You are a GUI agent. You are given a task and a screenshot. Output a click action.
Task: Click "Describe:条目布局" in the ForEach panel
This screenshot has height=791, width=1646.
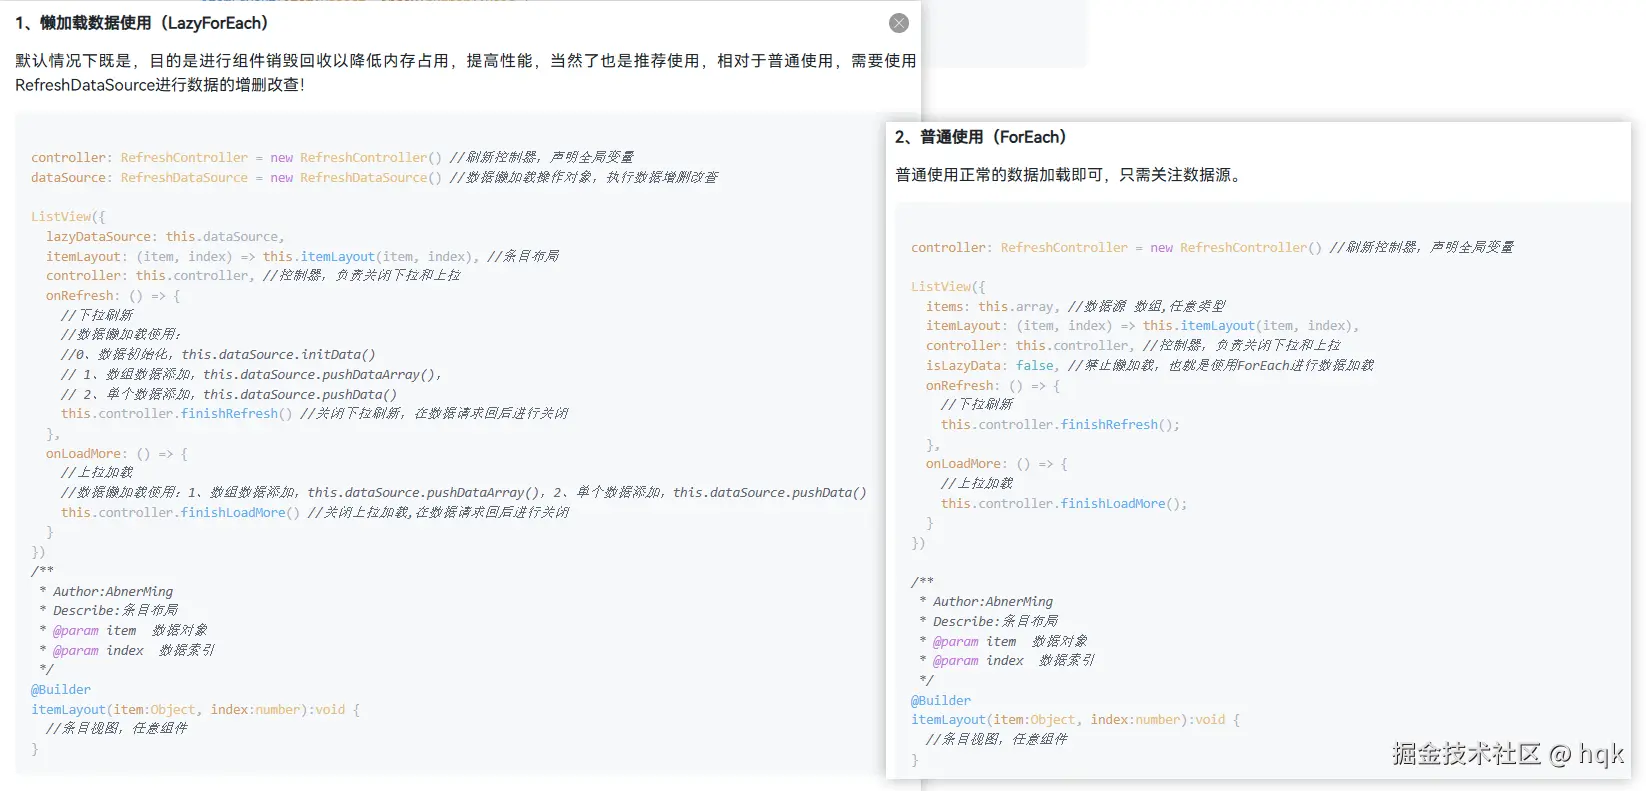click(x=996, y=622)
